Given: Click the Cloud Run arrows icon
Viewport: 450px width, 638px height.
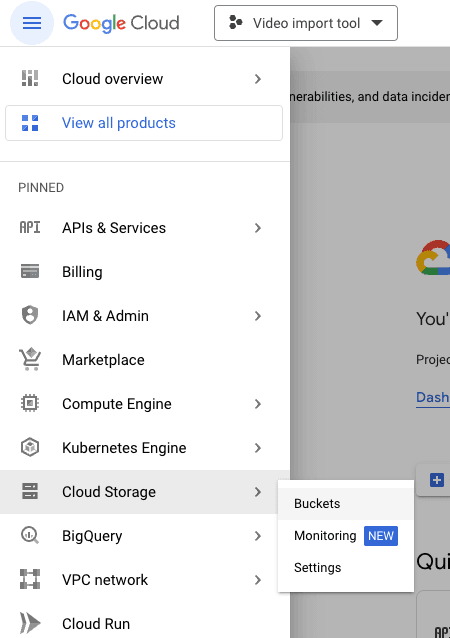Looking at the screenshot, I should [30, 623].
